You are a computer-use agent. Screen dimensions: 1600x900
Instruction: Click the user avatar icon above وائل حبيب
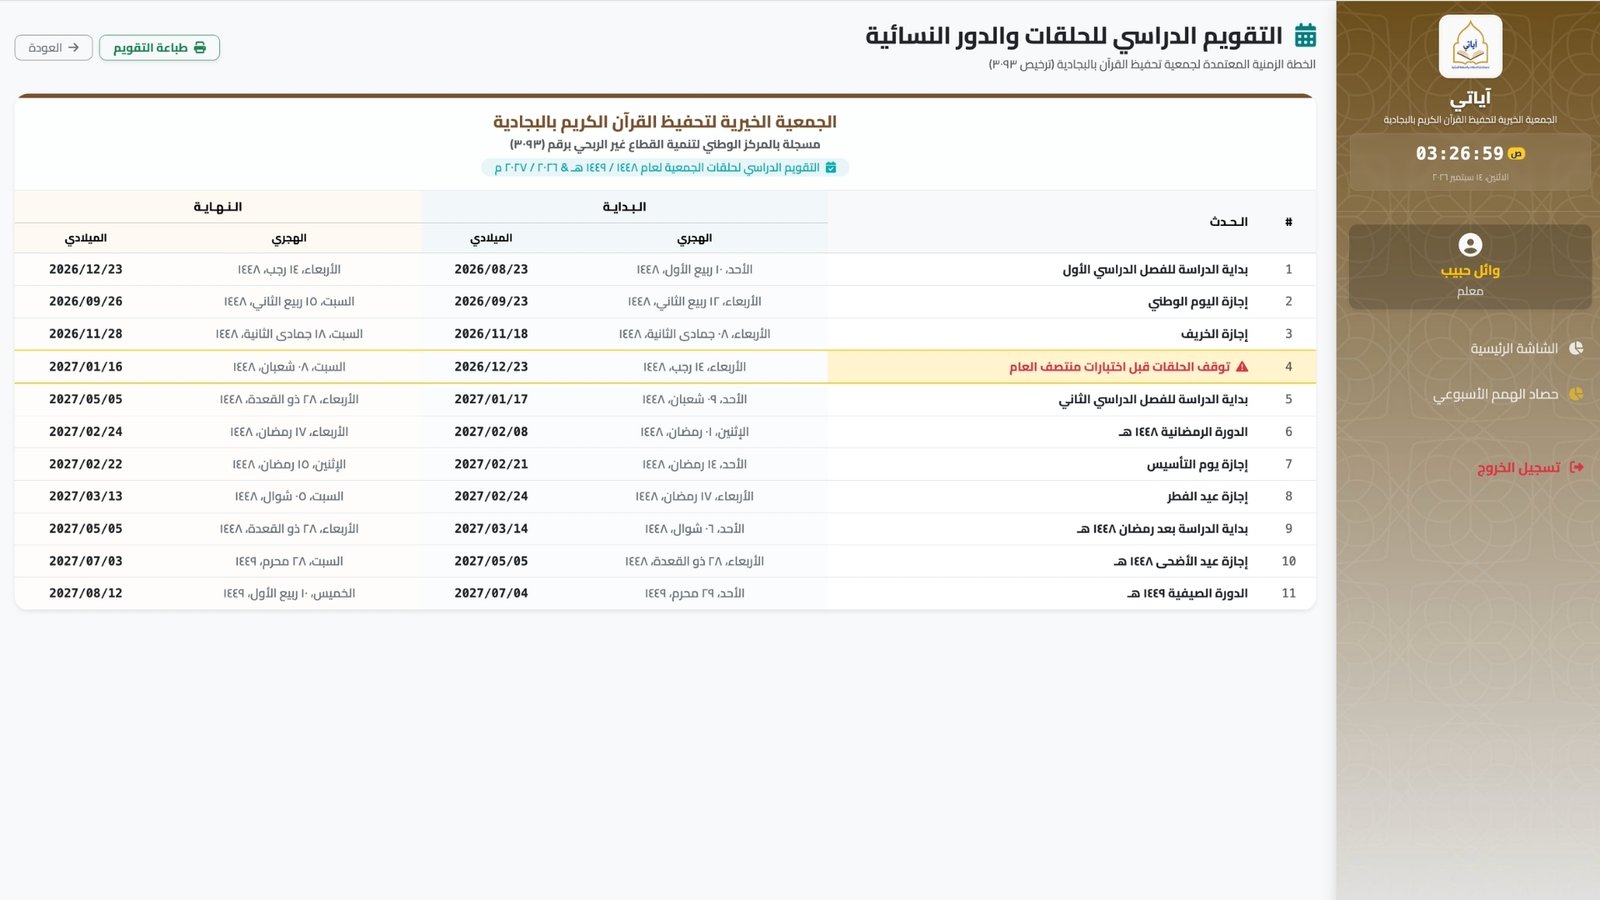tap(1470, 245)
